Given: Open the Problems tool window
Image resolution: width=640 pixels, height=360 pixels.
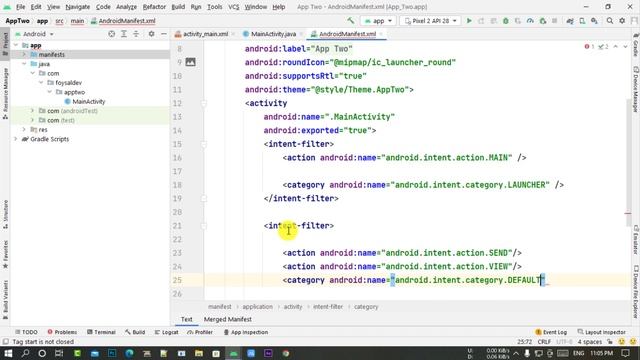Looking at the screenshot, I should [x=62, y=332].
